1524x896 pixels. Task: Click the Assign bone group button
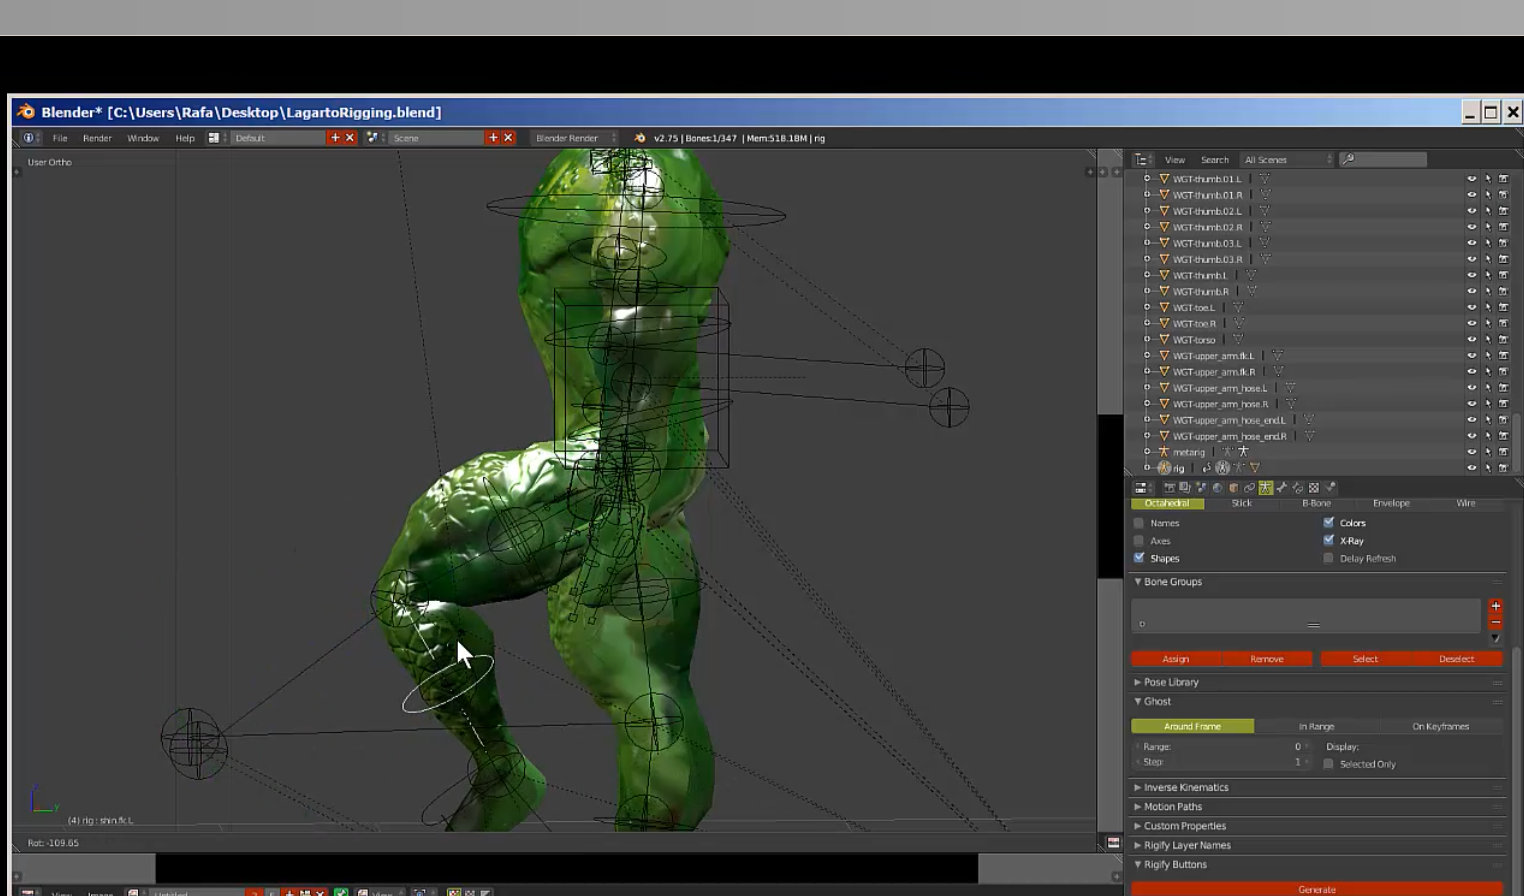[1175, 659]
